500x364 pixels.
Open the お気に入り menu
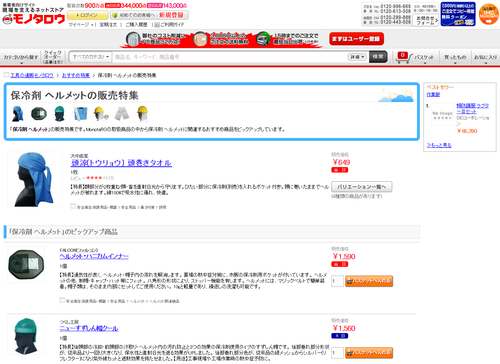click(x=485, y=58)
